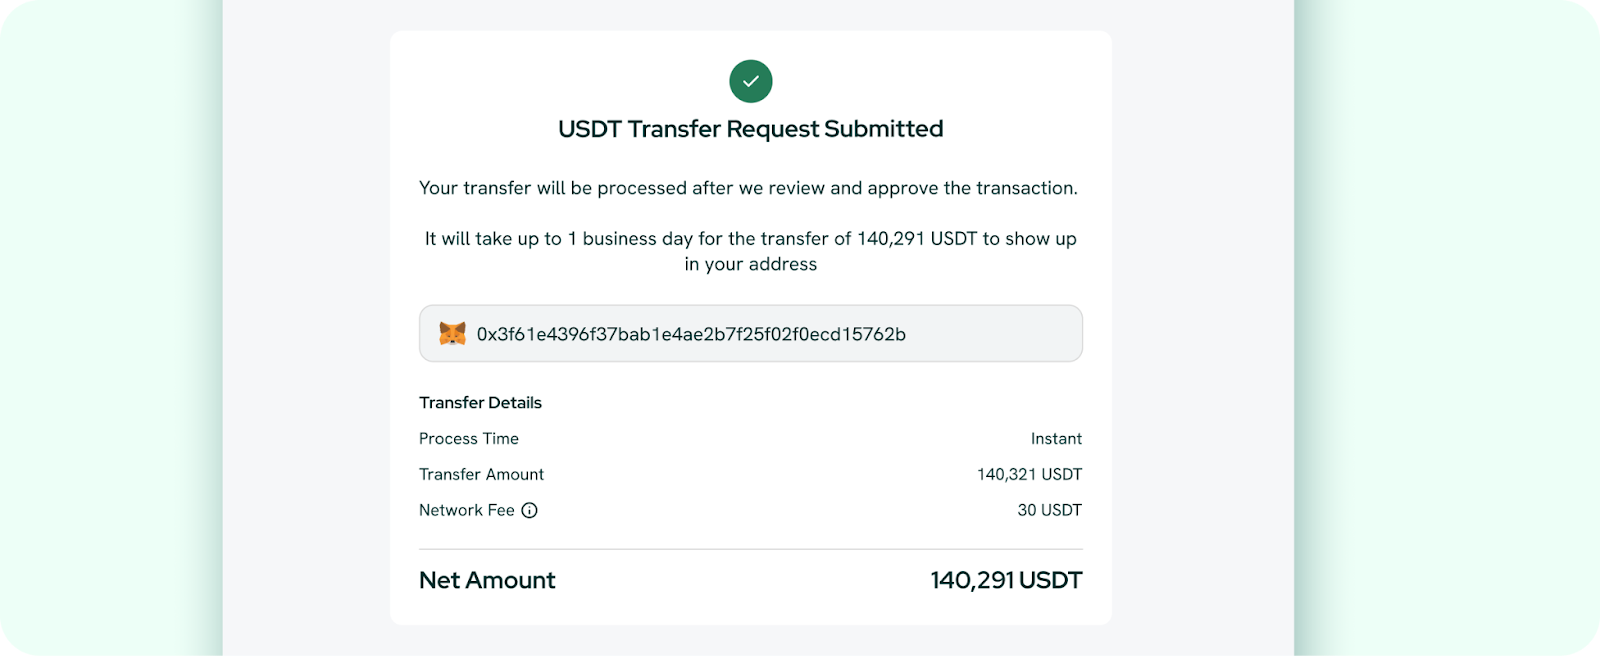
Task: Select the wallet address 0x3f61e... field
Action: pos(751,333)
